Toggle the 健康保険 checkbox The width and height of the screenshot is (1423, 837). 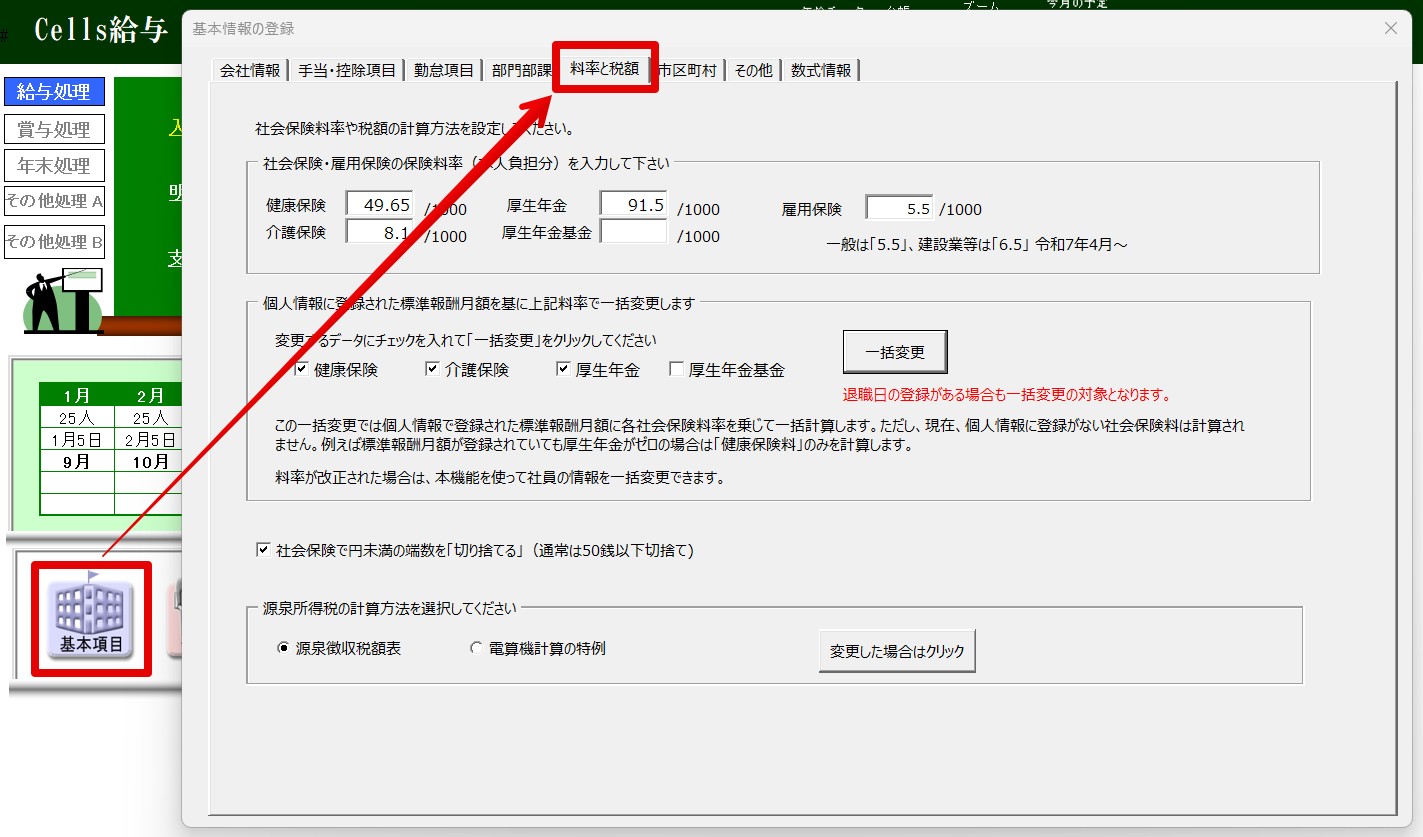[x=301, y=370]
